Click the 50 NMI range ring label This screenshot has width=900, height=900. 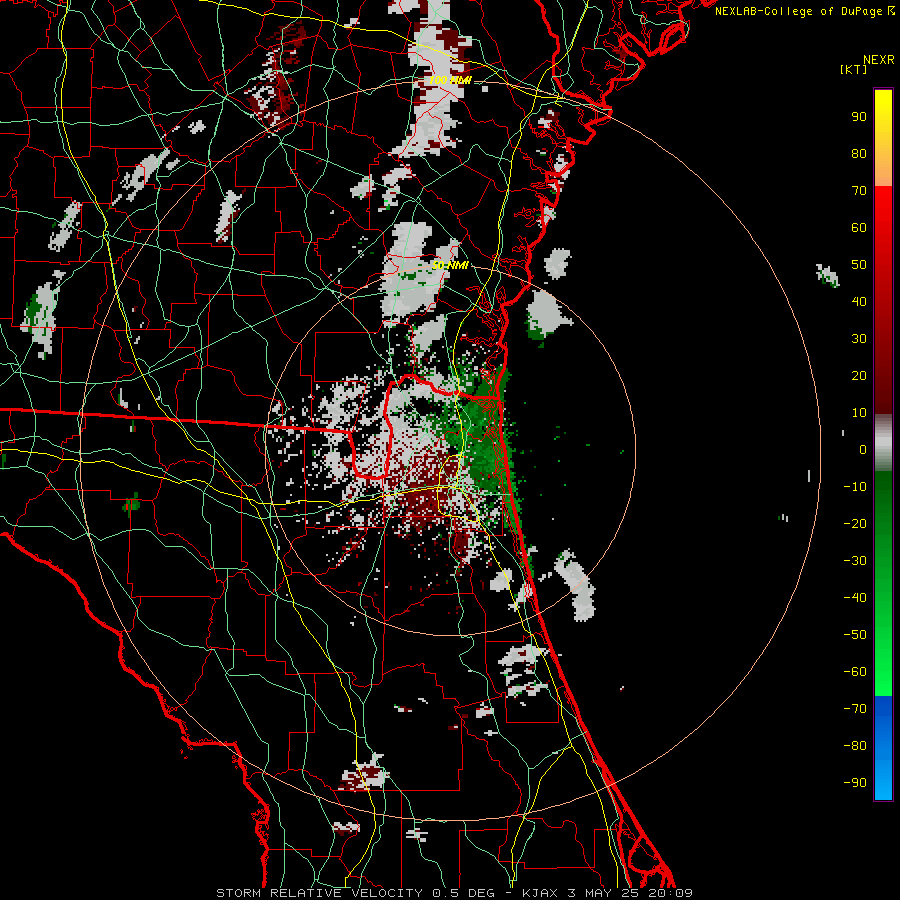(x=450, y=265)
